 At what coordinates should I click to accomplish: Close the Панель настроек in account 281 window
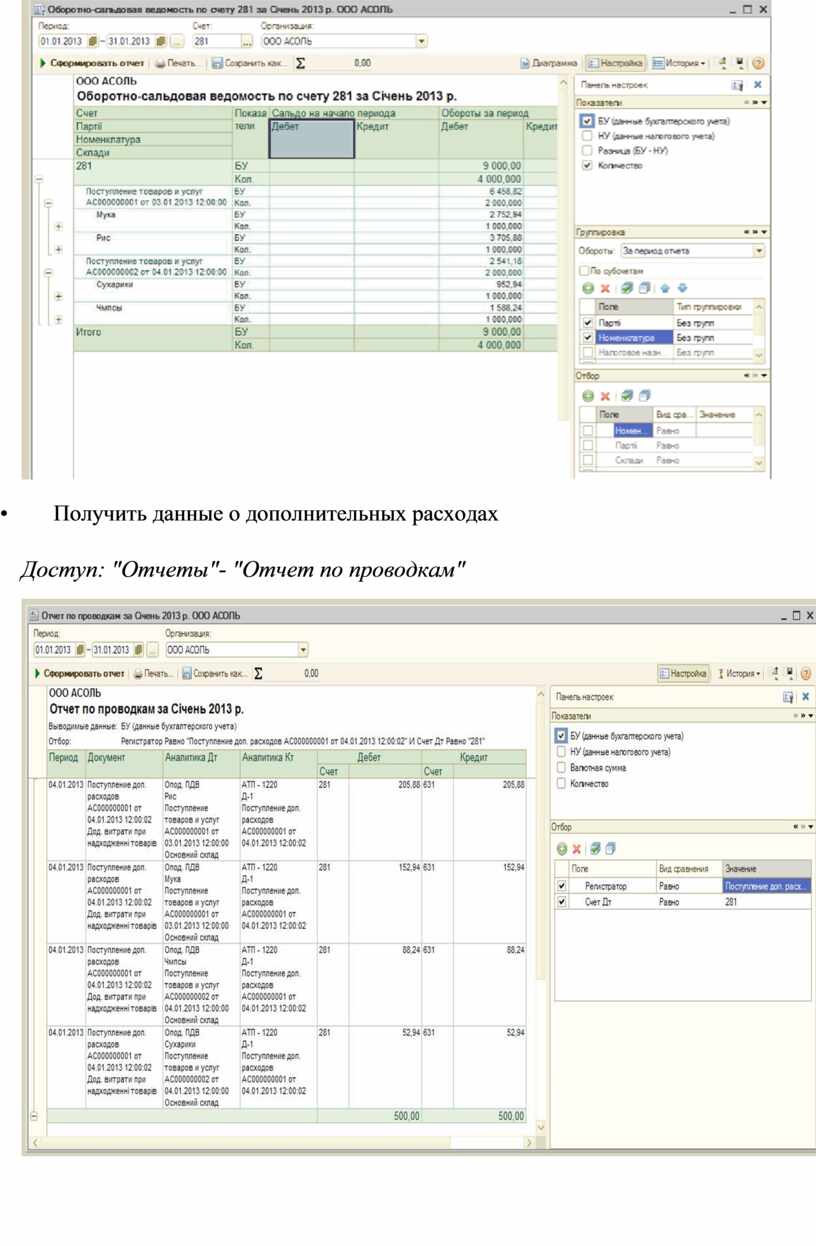pyautogui.click(x=757, y=86)
